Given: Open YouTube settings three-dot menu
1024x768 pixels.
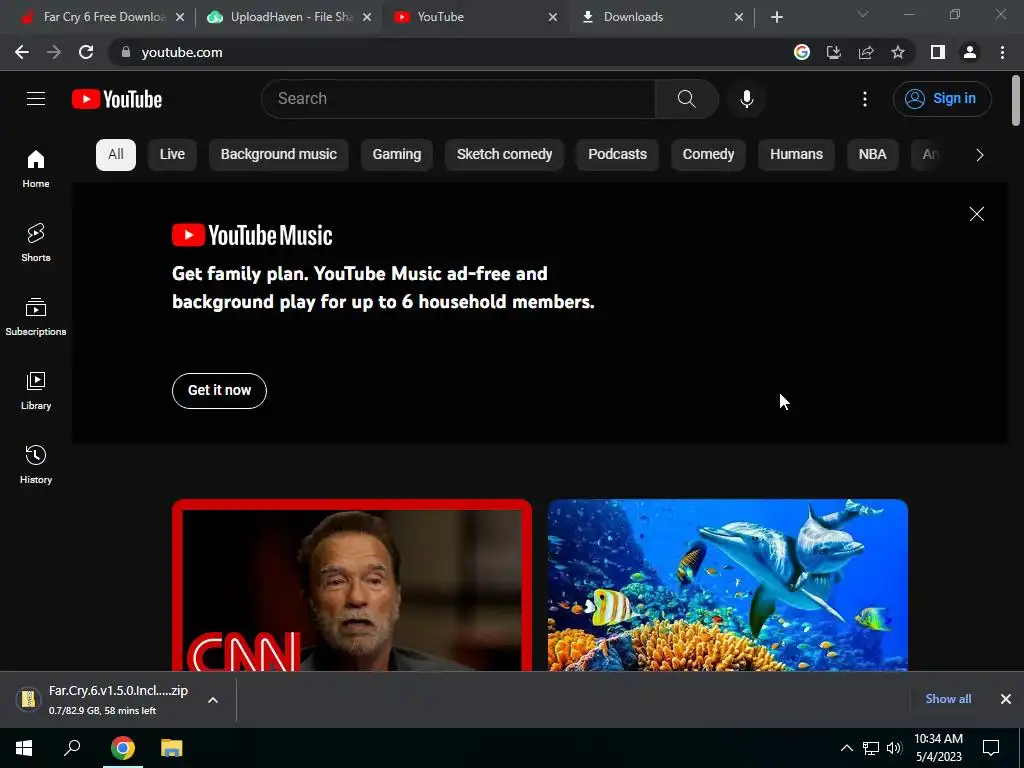Looking at the screenshot, I should click(865, 99).
